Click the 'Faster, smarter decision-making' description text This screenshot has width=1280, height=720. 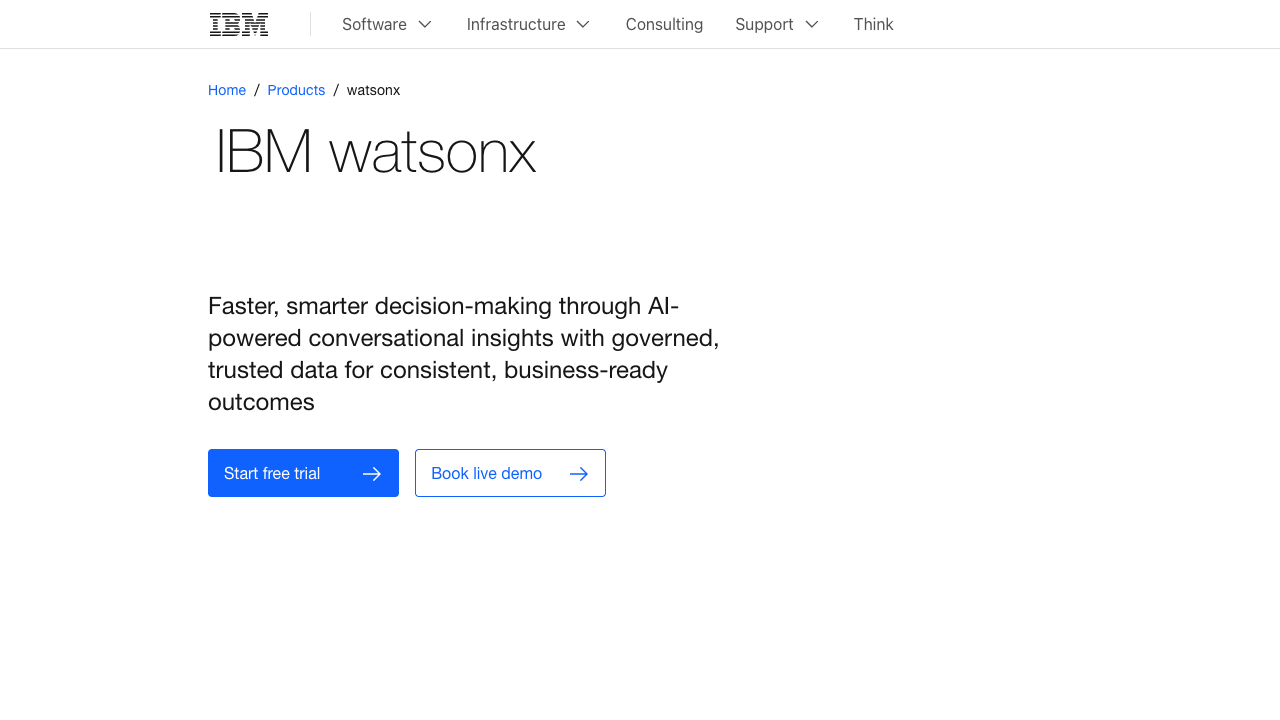click(464, 353)
